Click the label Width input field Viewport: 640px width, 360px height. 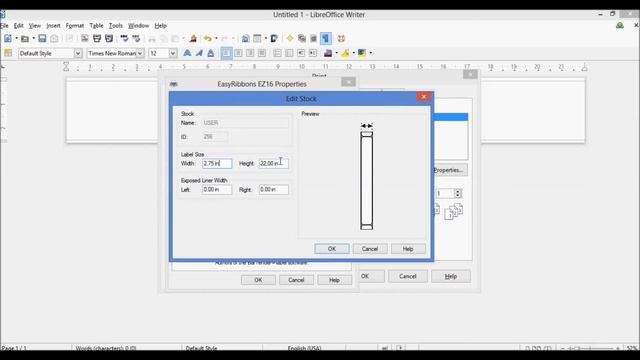(217, 163)
